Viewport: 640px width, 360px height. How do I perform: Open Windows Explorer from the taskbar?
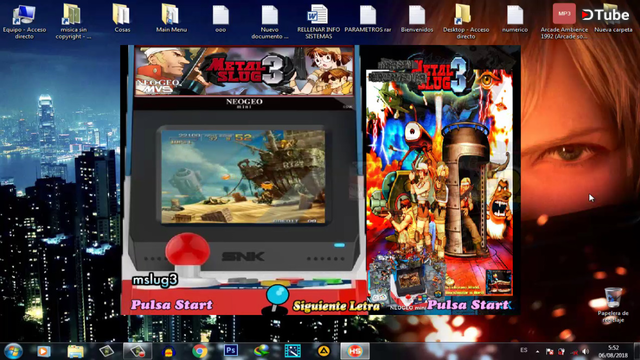click(75, 351)
